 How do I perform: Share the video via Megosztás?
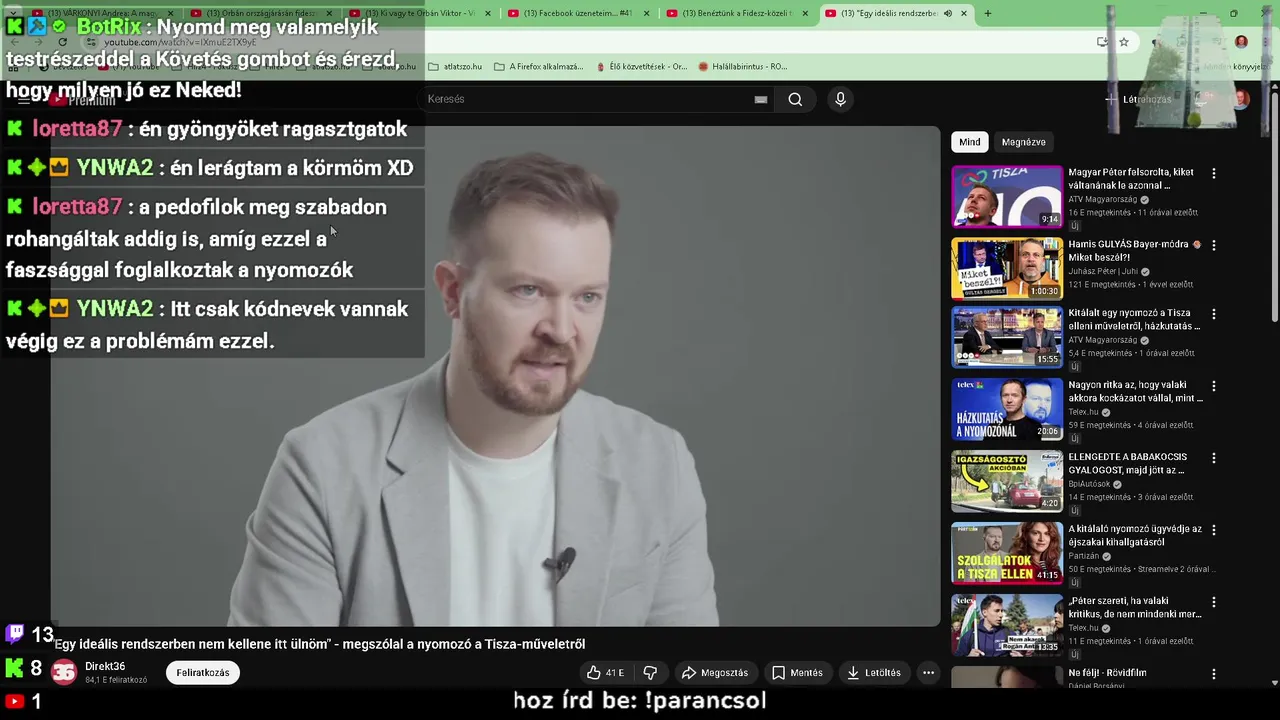tap(714, 673)
